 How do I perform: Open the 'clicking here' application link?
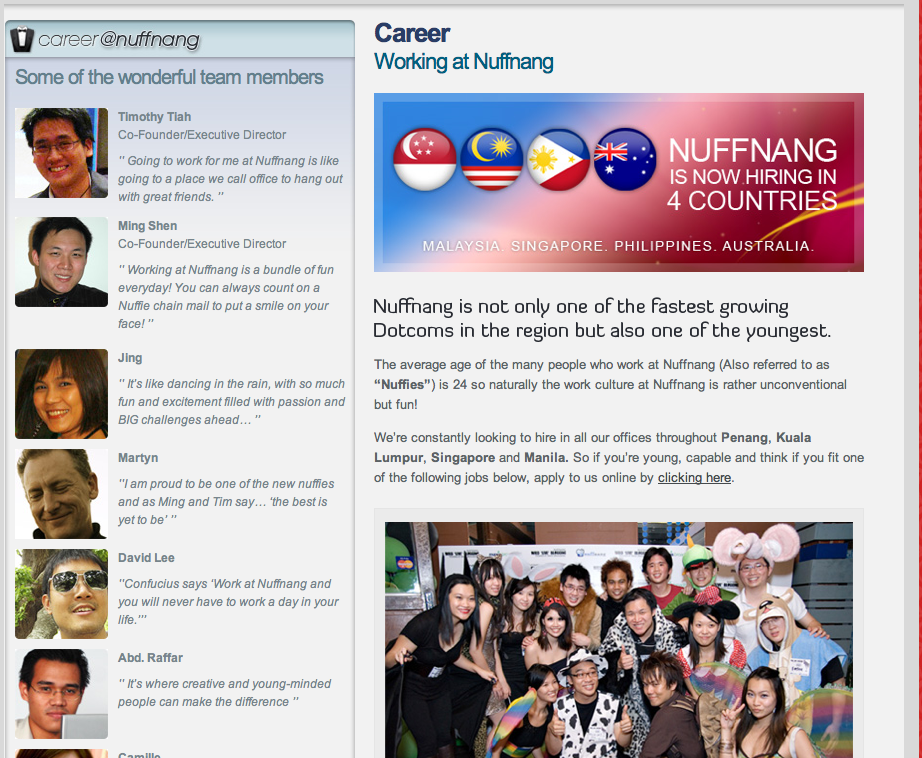point(694,477)
